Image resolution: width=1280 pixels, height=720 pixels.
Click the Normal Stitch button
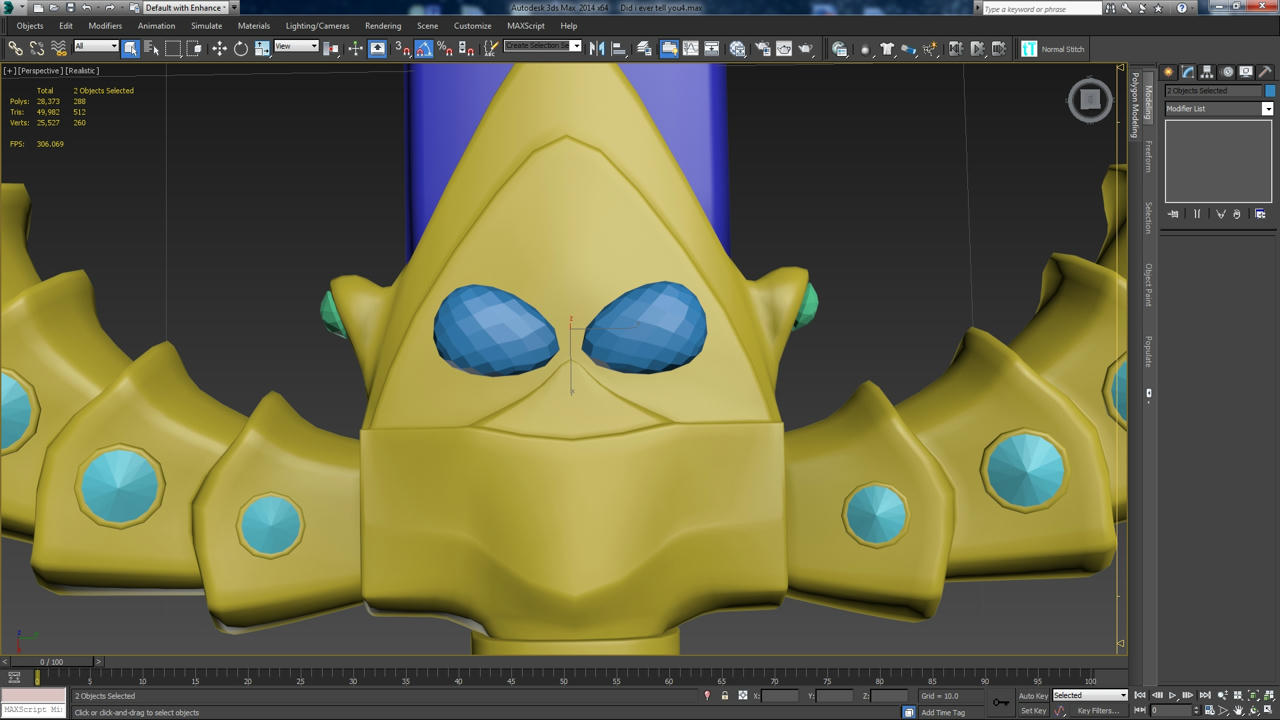coord(1053,49)
